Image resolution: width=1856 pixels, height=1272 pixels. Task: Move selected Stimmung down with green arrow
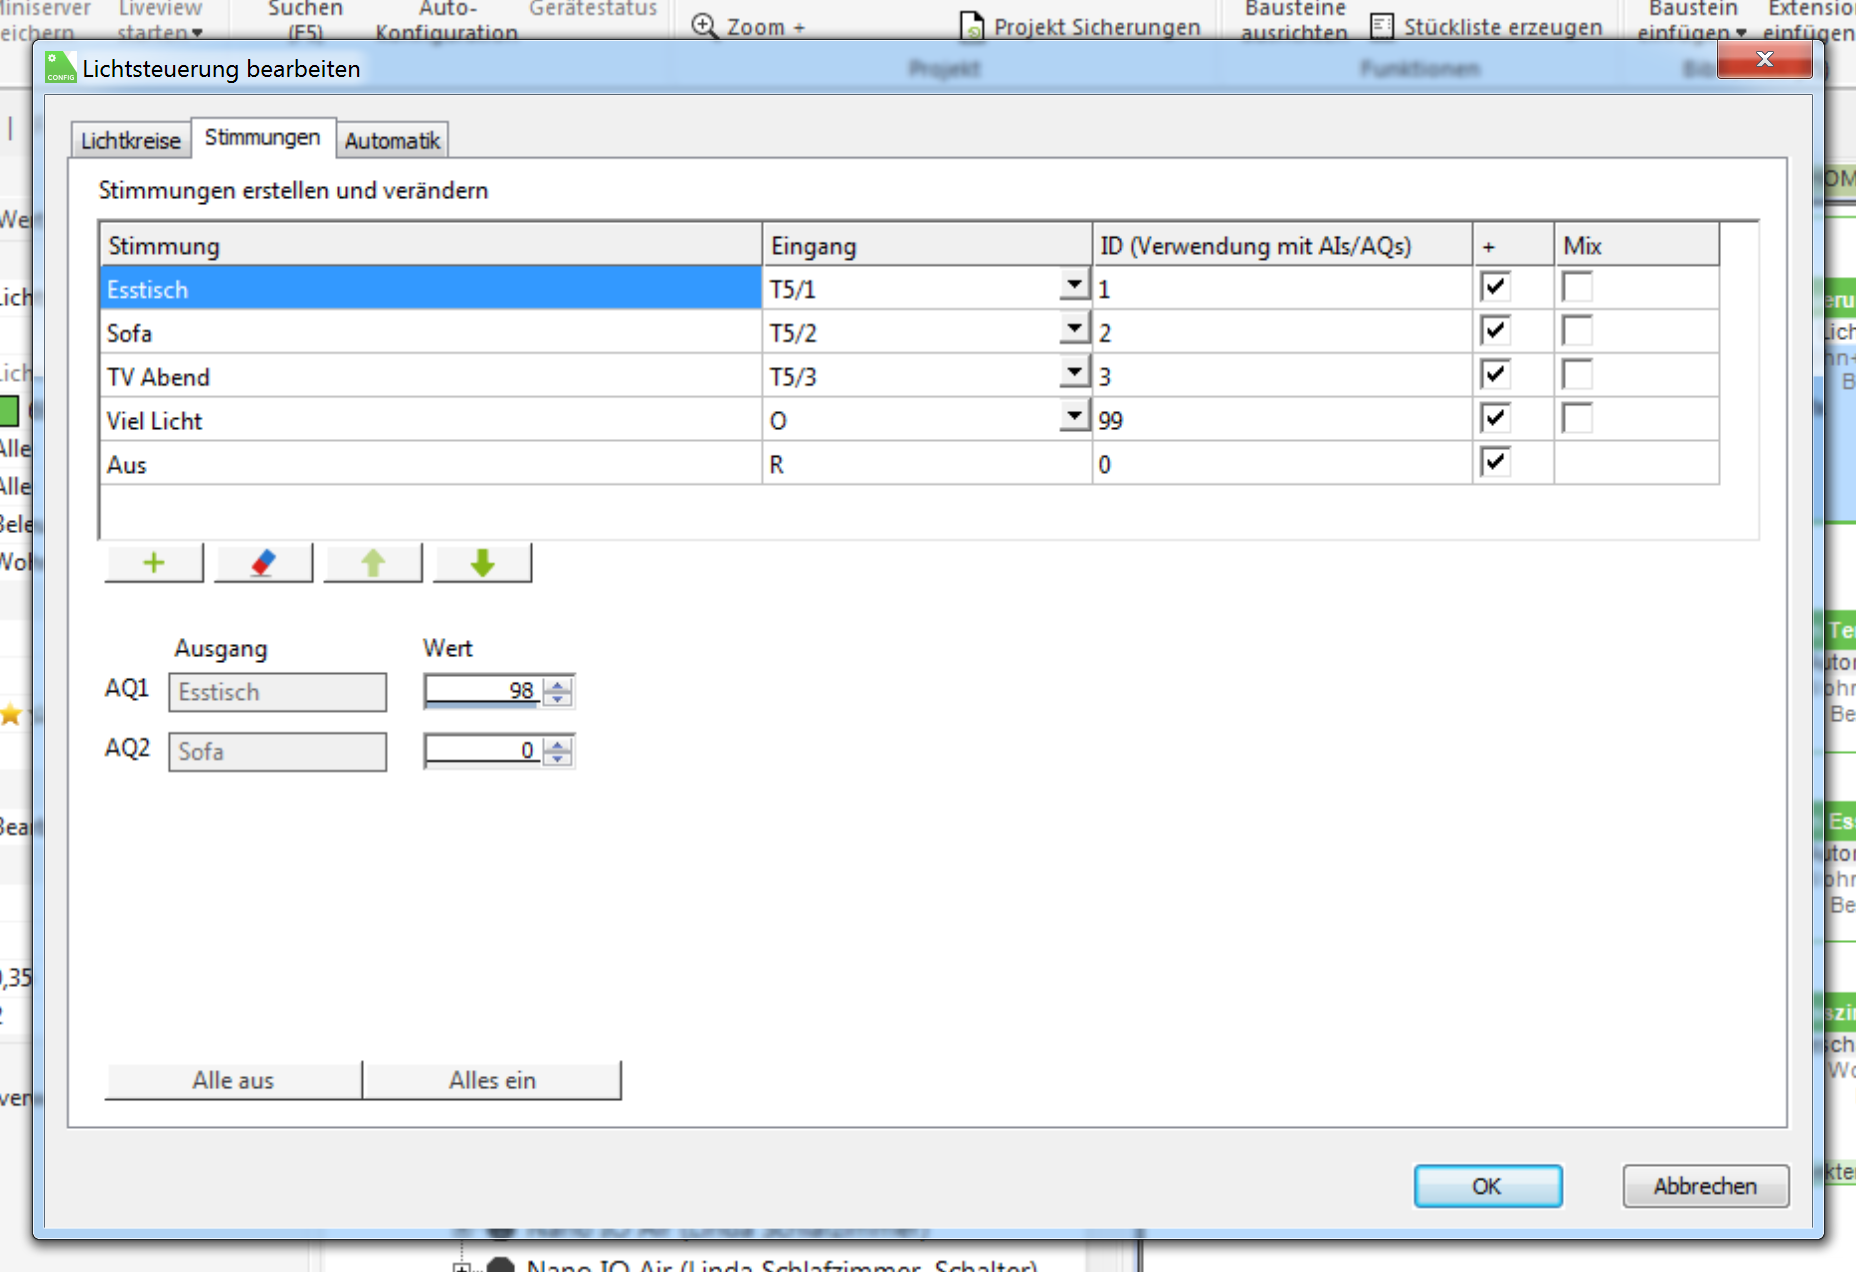[482, 563]
